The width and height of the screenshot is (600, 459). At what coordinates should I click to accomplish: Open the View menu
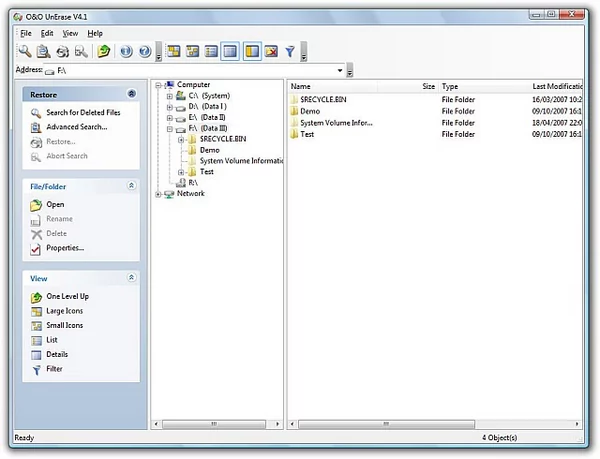click(70, 33)
